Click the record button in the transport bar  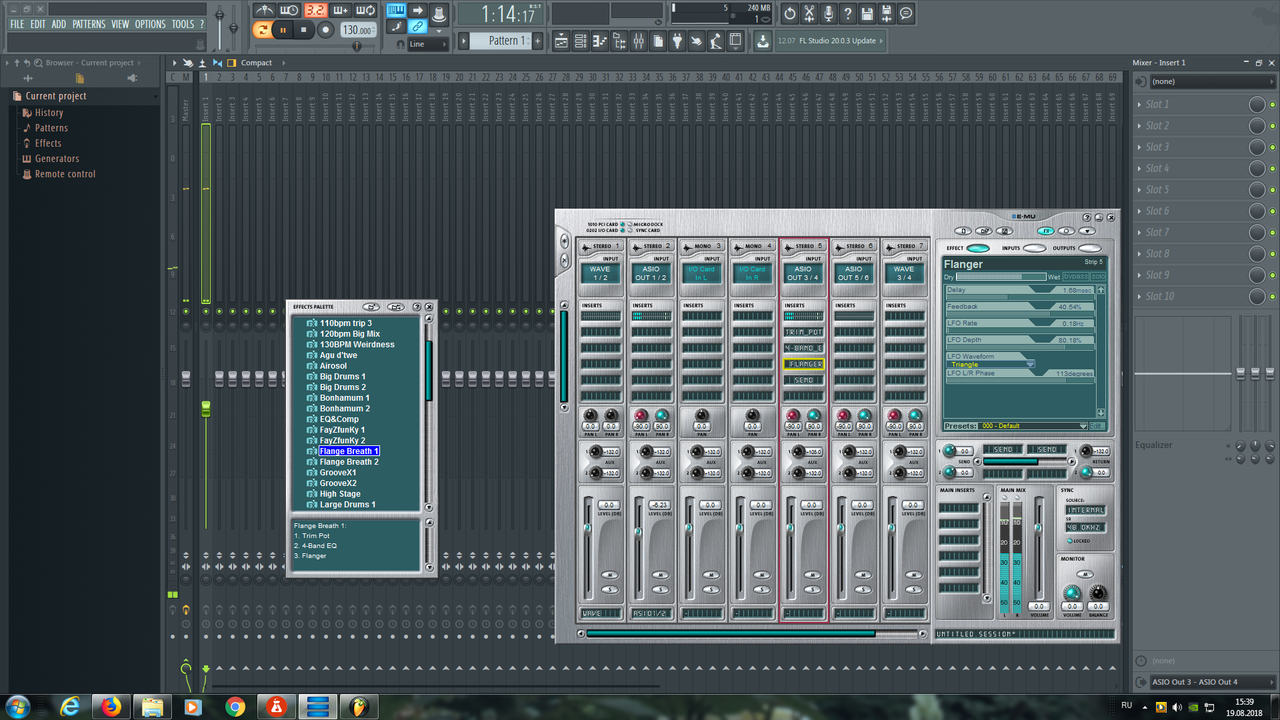click(x=325, y=30)
